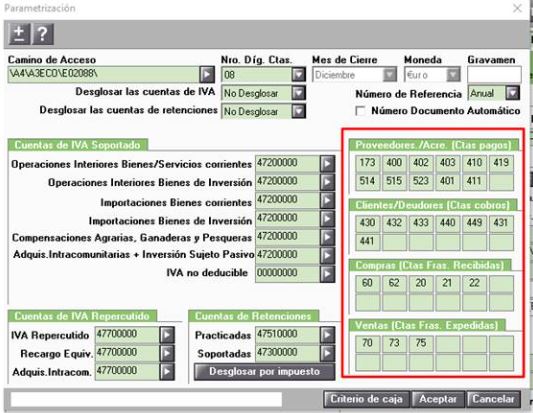Expand Desglosar las cuentas de retenciones dropdown

pyautogui.click(x=298, y=111)
